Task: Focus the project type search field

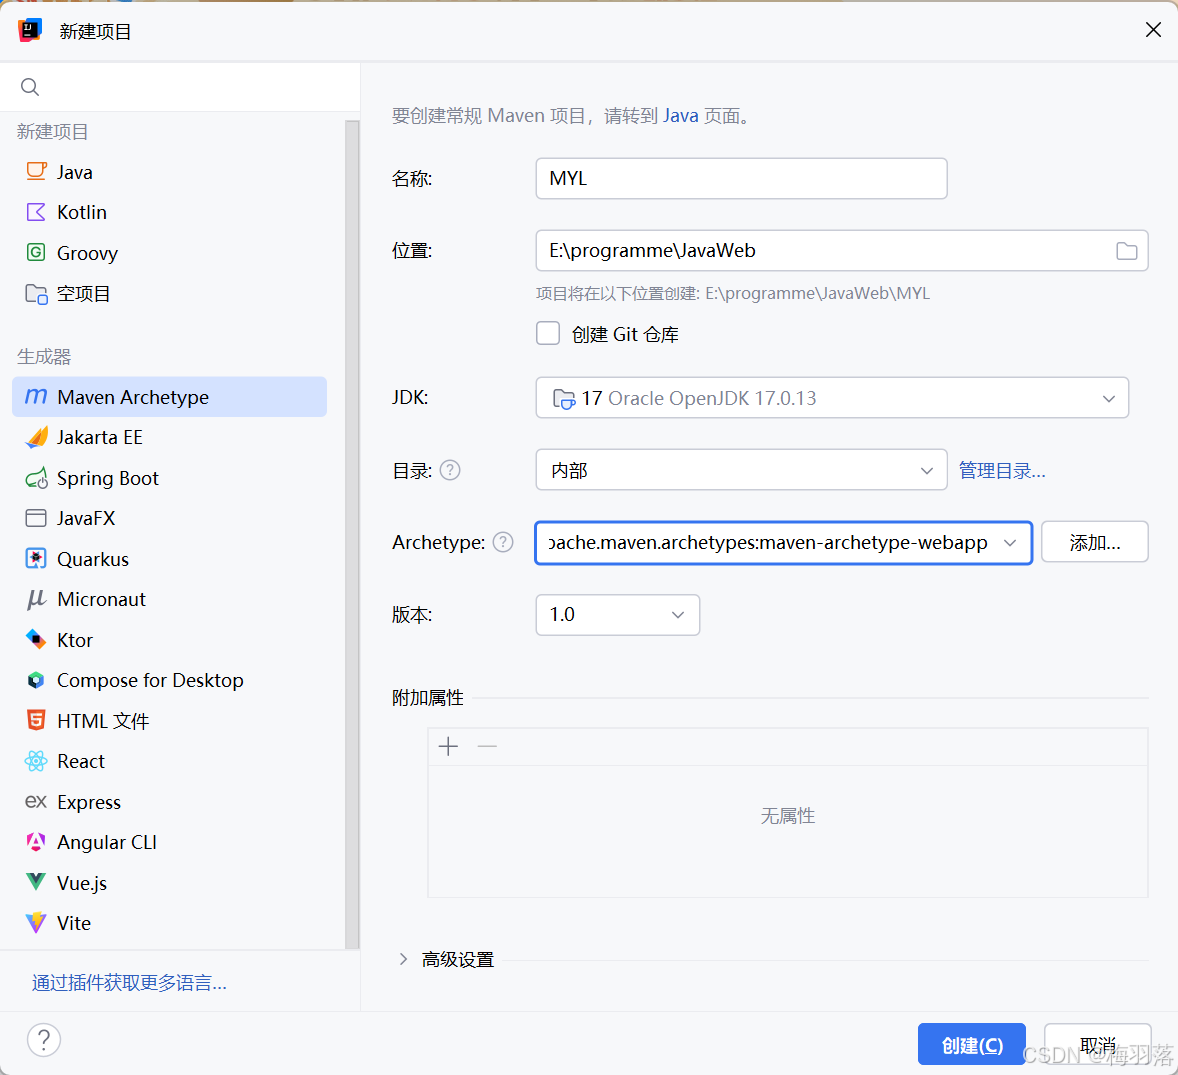Action: click(180, 87)
